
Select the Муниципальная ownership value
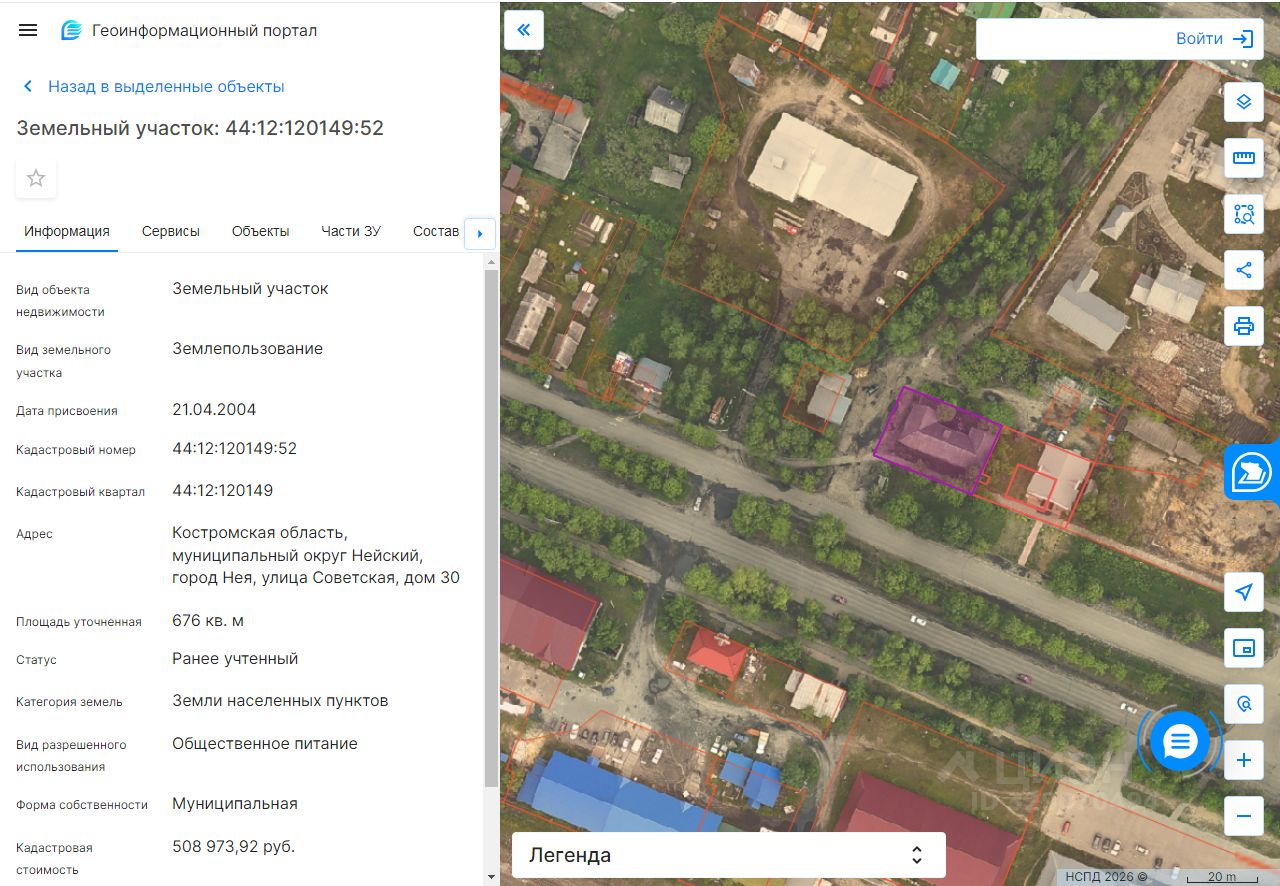235,804
